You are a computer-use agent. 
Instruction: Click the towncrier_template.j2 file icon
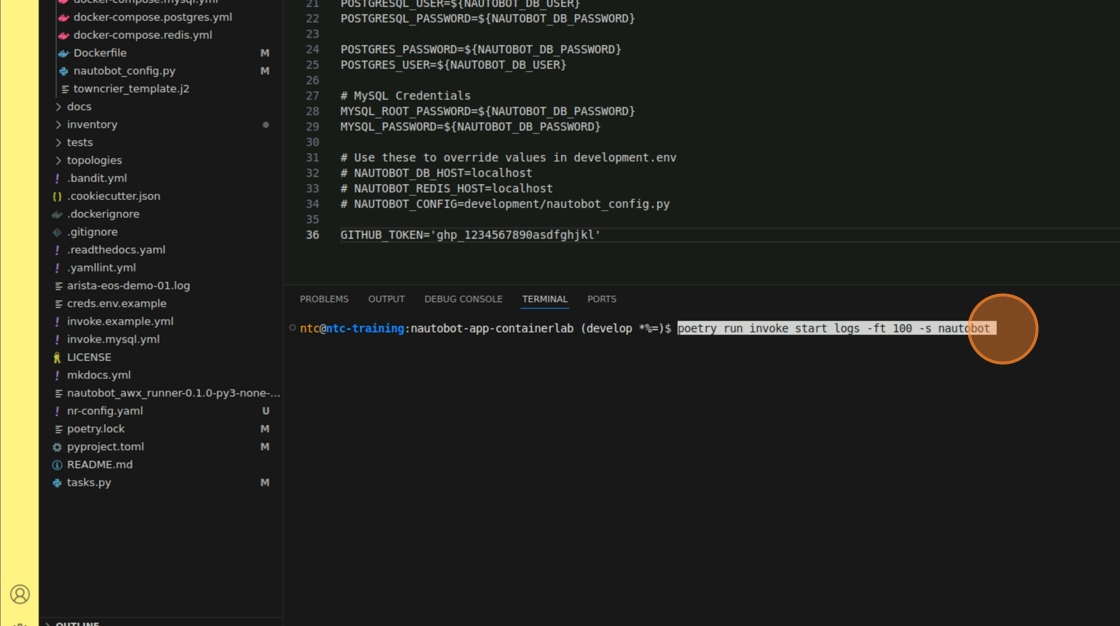(x=65, y=89)
